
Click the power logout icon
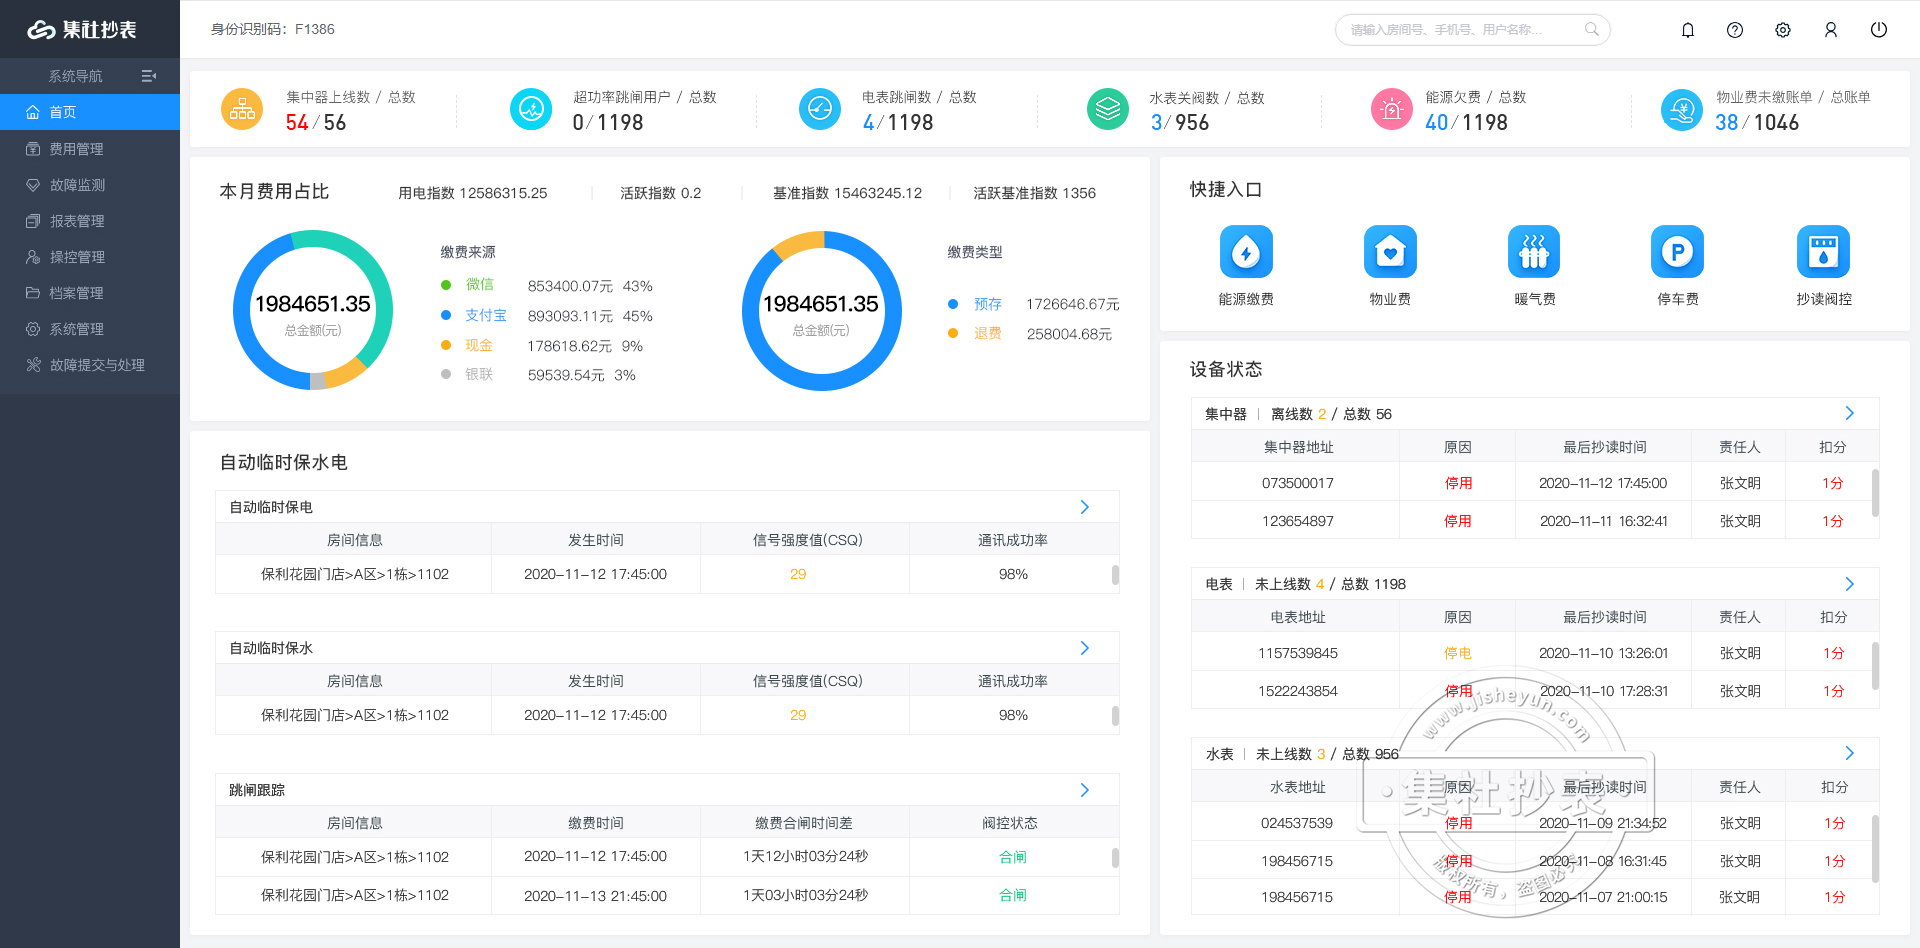tap(1879, 30)
